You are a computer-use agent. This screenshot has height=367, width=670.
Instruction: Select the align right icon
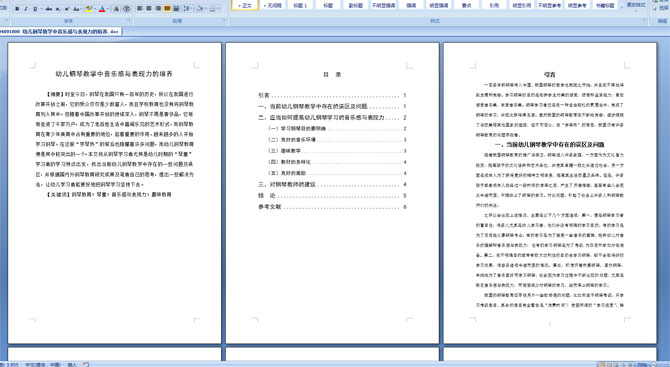(x=158, y=9)
